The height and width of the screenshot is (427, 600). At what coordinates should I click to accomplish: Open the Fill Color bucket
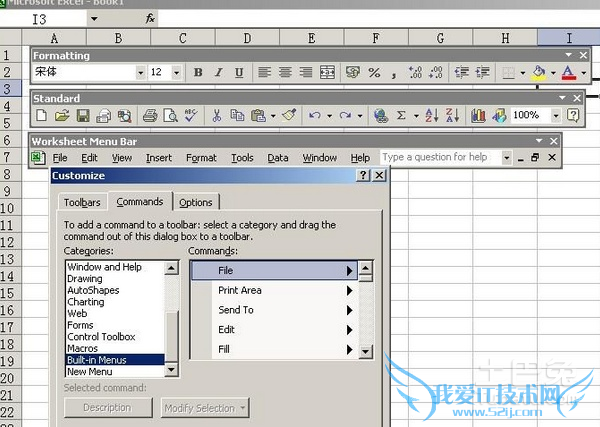pos(539,72)
